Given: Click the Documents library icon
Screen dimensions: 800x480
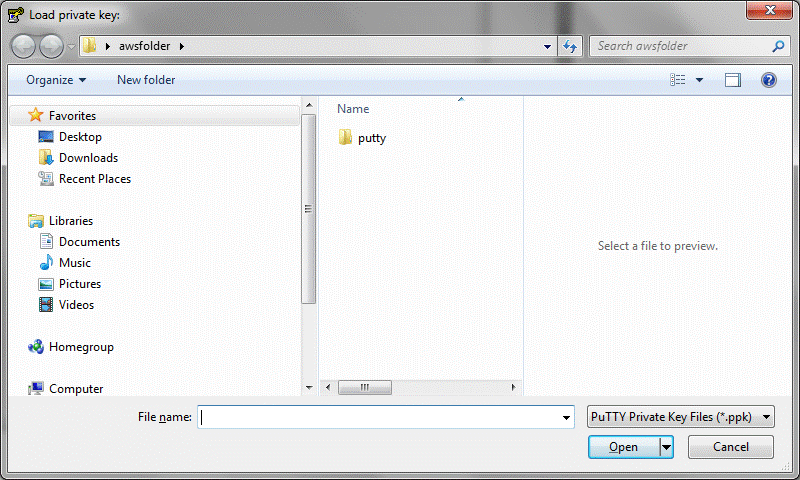Looking at the screenshot, I should [46, 241].
